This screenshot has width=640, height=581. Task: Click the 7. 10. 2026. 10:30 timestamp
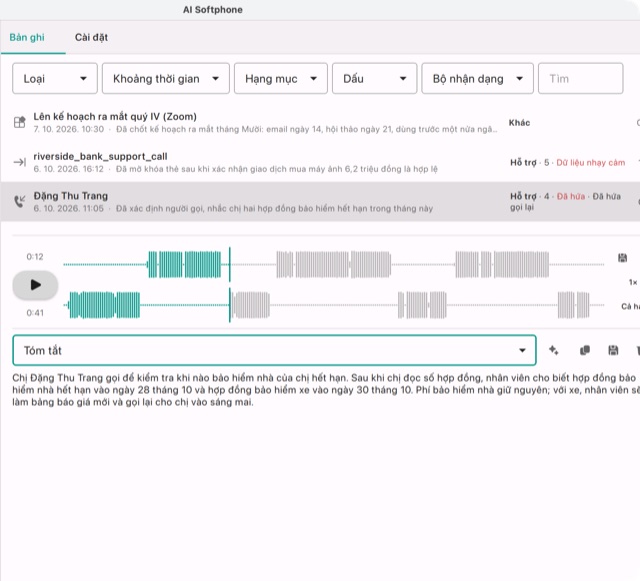[x=69, y=129]
